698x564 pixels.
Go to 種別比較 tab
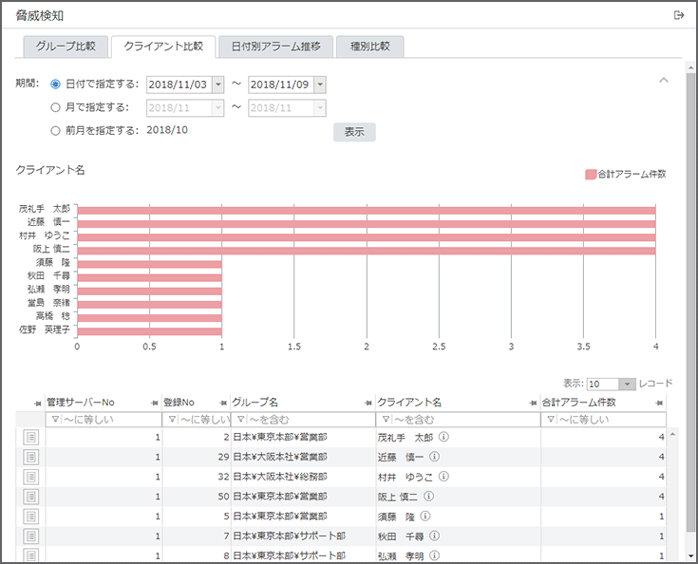[370, 46]
